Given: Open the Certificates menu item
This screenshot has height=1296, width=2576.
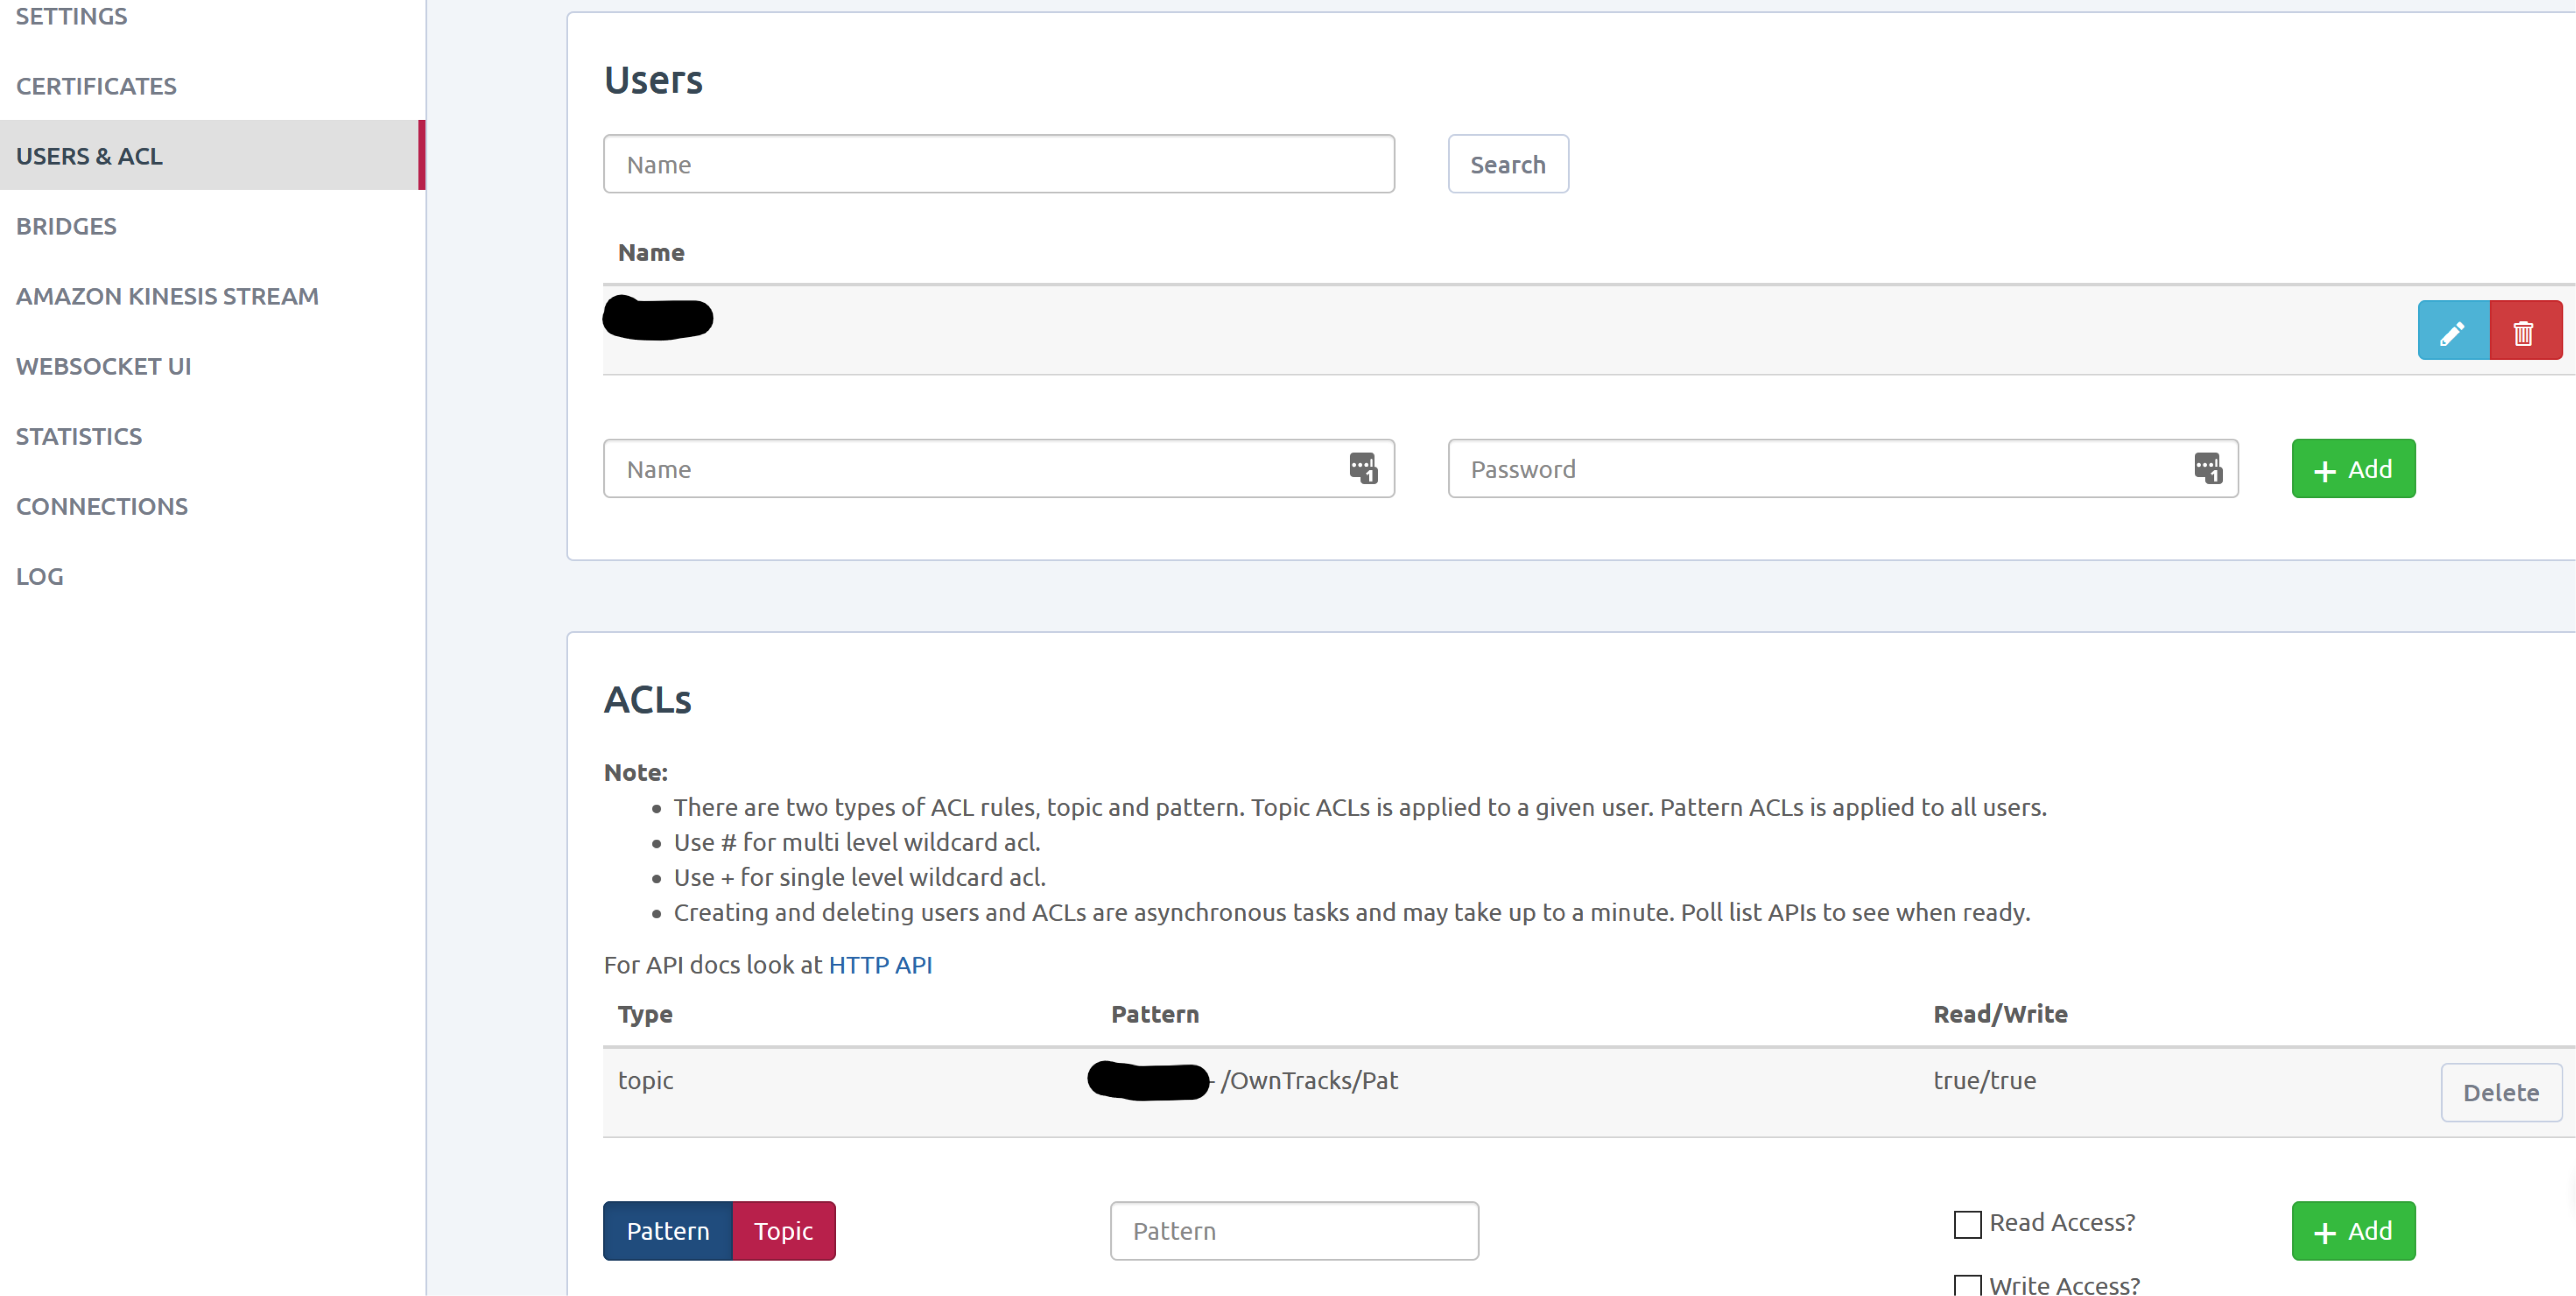Looking at the screenshot, I should pyautogui.click(x=96, y=86).
